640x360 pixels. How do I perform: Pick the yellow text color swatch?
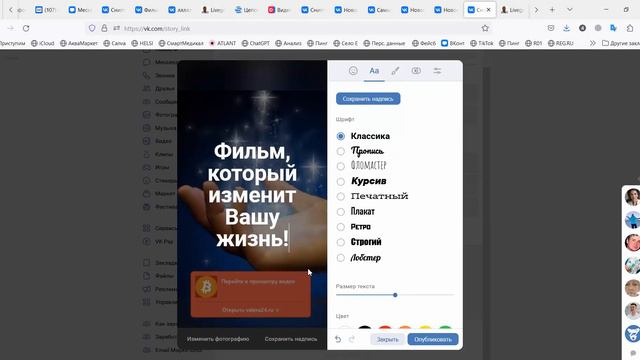coord(425,327)
